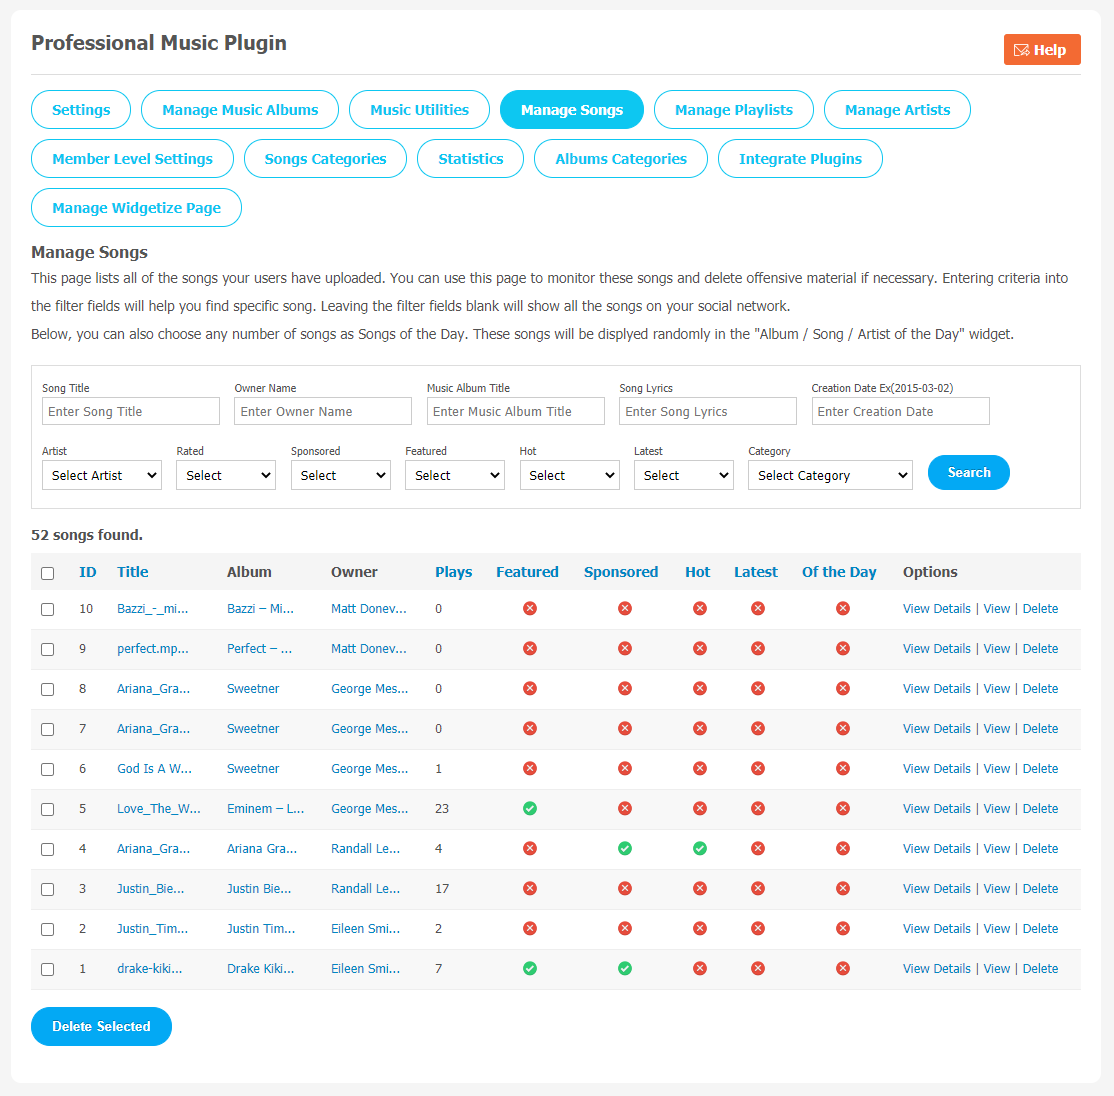This screenshot has height=1096, width=1114.
Task: Open the Sponsored filter dropdown
Action: point(340,475)
